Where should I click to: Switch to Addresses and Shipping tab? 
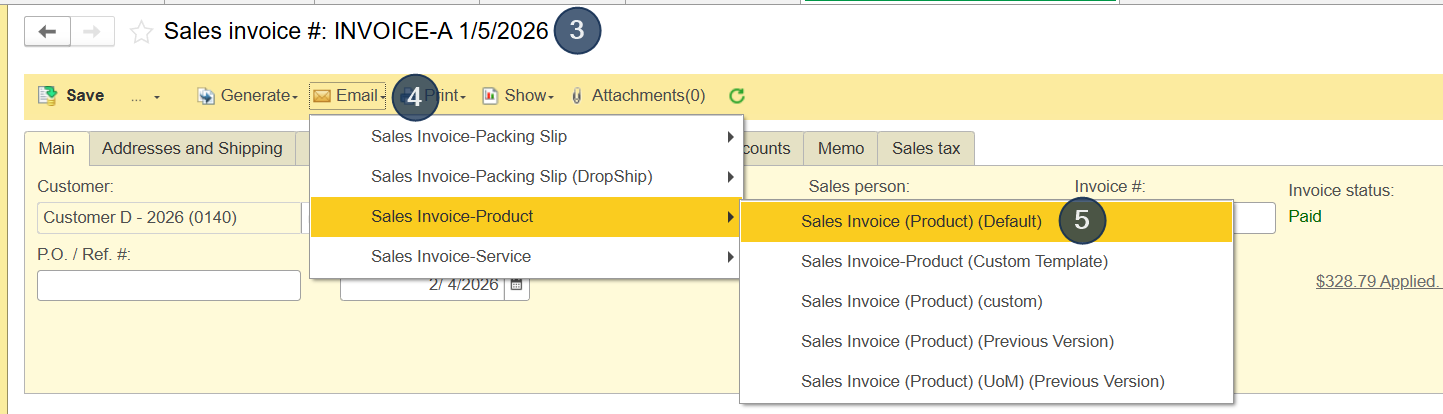point(192,148)
